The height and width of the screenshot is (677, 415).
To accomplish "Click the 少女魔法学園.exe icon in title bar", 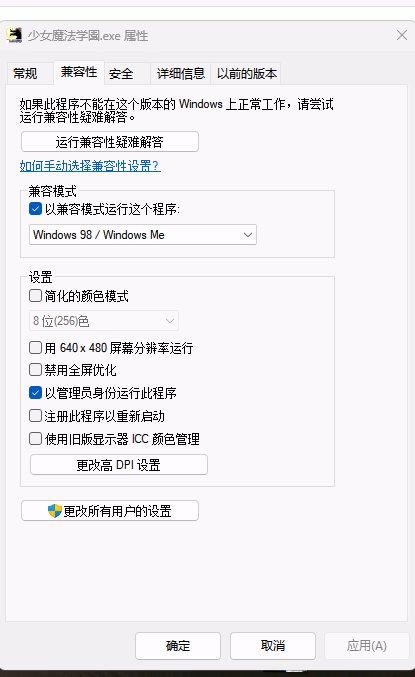I will point(14,35).
